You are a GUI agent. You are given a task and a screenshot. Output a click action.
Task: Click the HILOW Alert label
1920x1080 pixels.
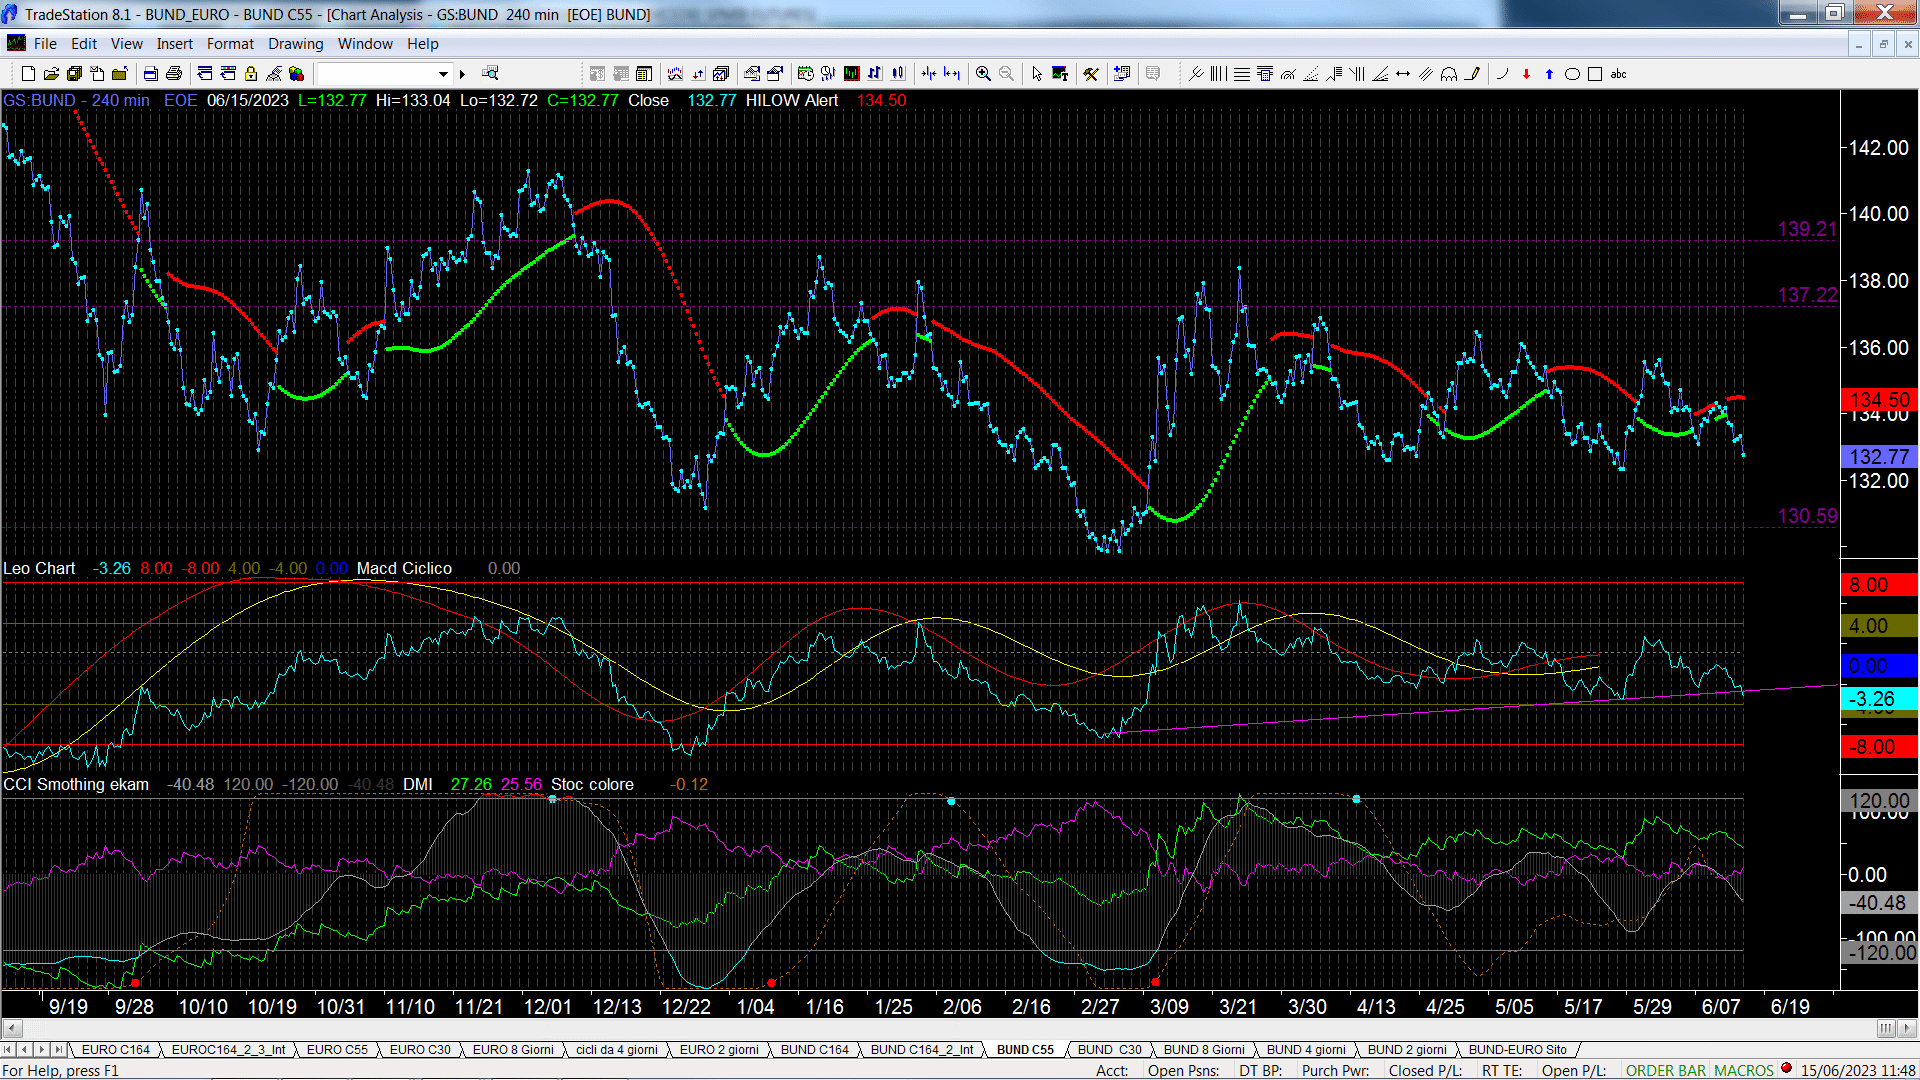[x=792, y=100]
